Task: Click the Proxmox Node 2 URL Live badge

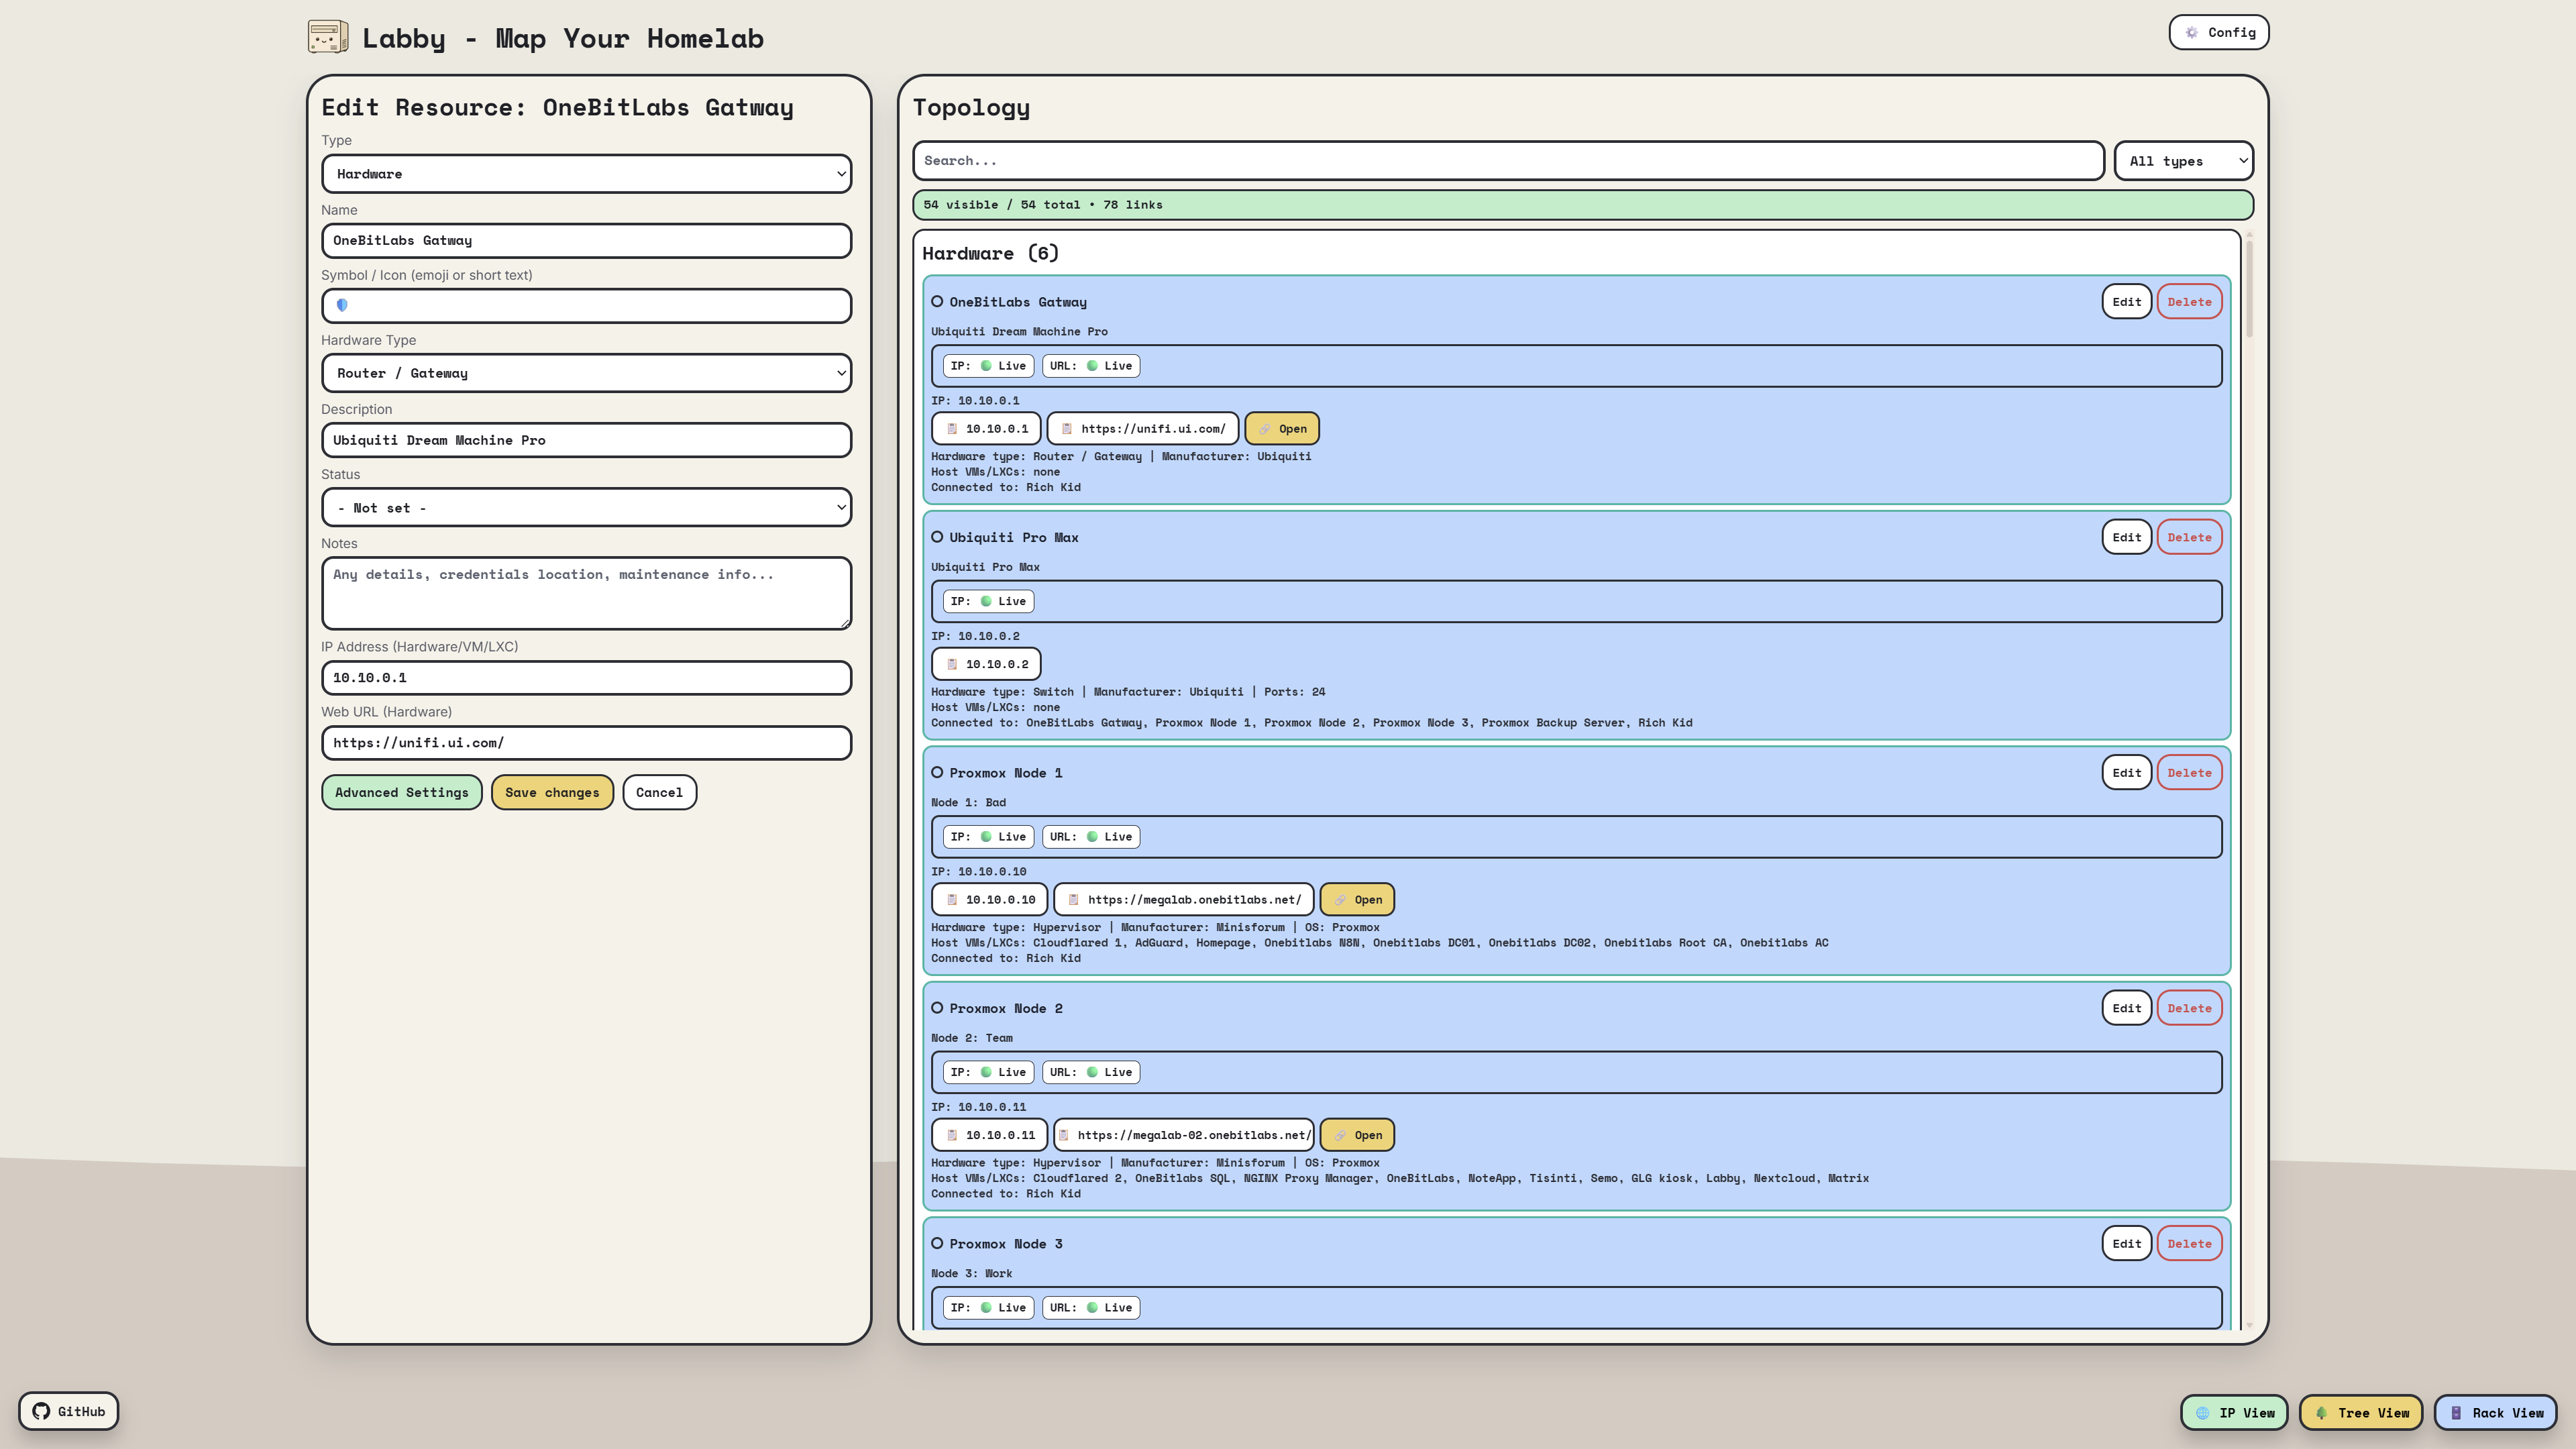Action: 1090,1072
